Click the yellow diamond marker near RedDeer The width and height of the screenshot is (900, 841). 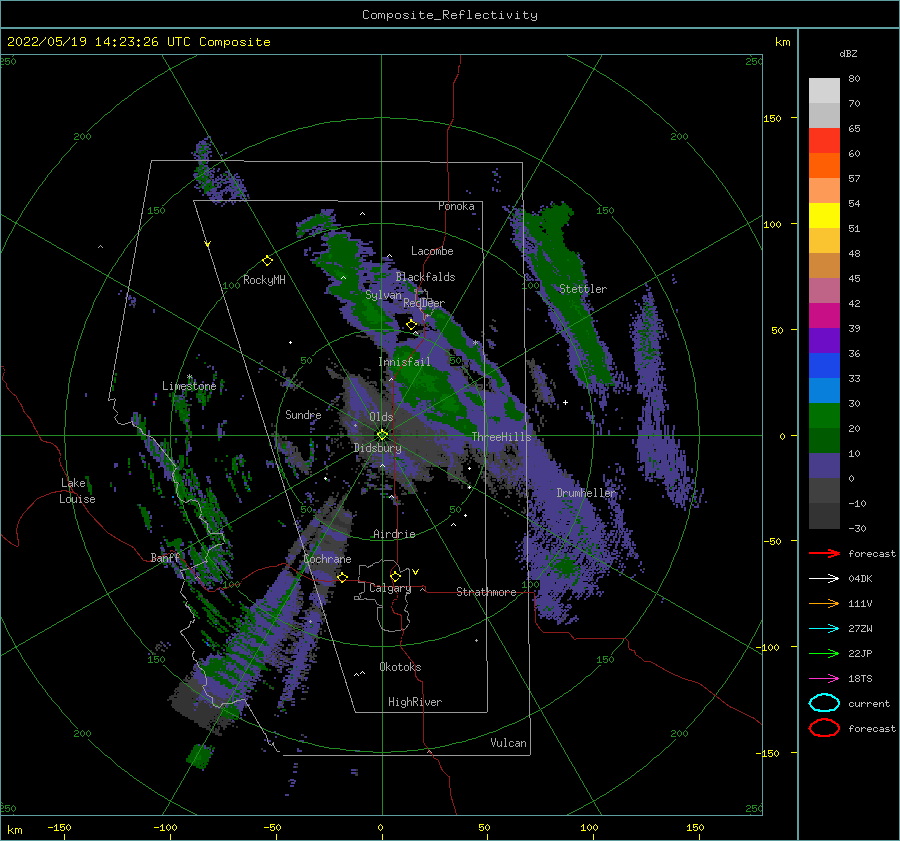[x=411, y=325]
